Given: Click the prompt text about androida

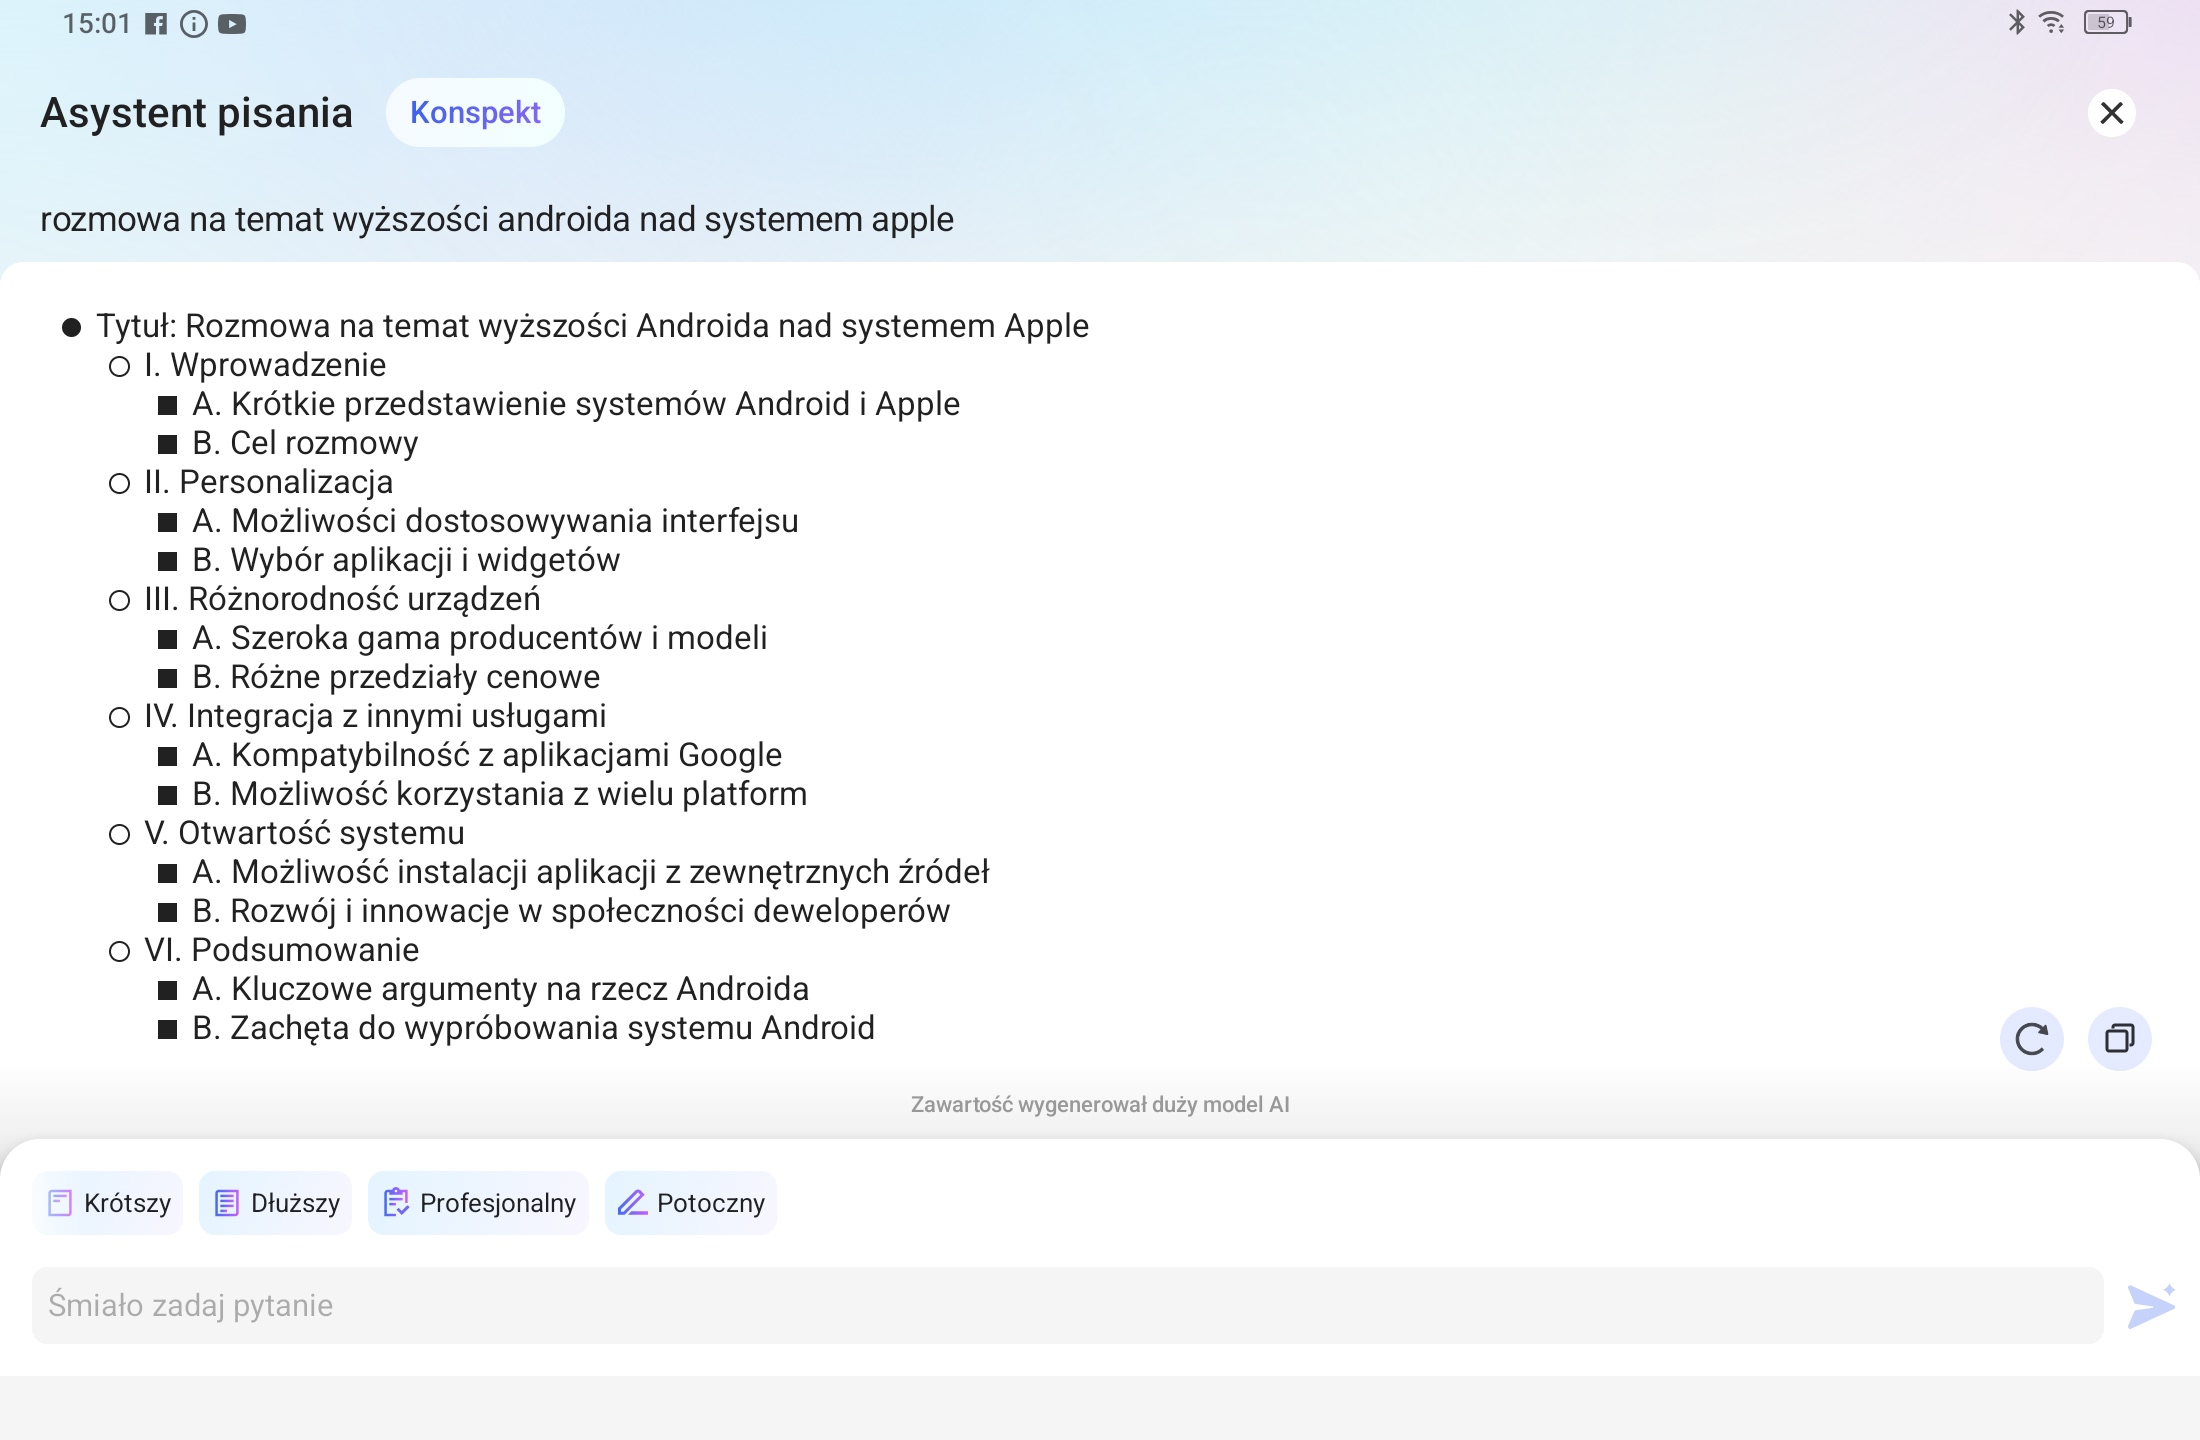Looking at the screenshot, I should coord(497,219).
